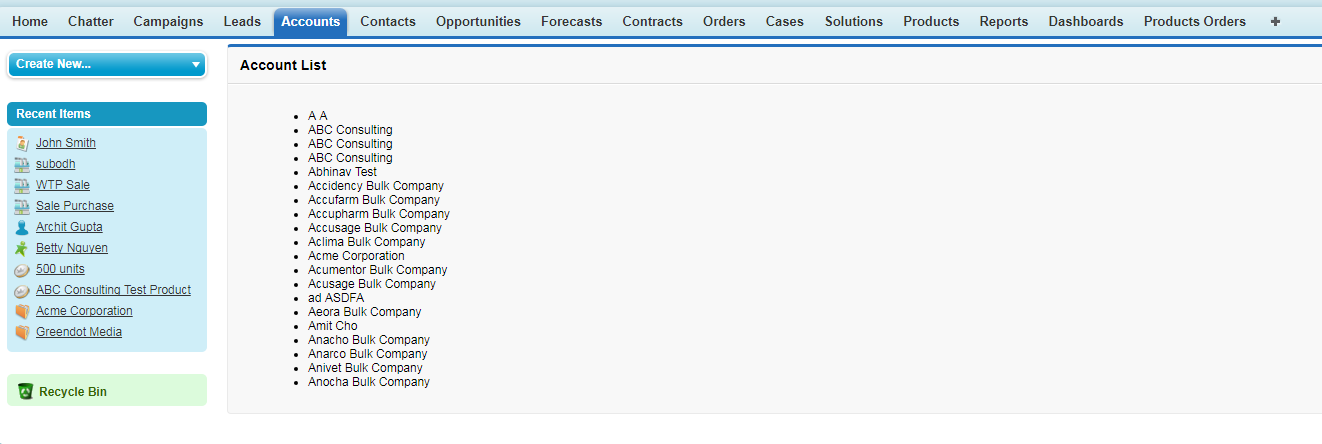Click the Recycle Bin icon

(x=26, y=391)
